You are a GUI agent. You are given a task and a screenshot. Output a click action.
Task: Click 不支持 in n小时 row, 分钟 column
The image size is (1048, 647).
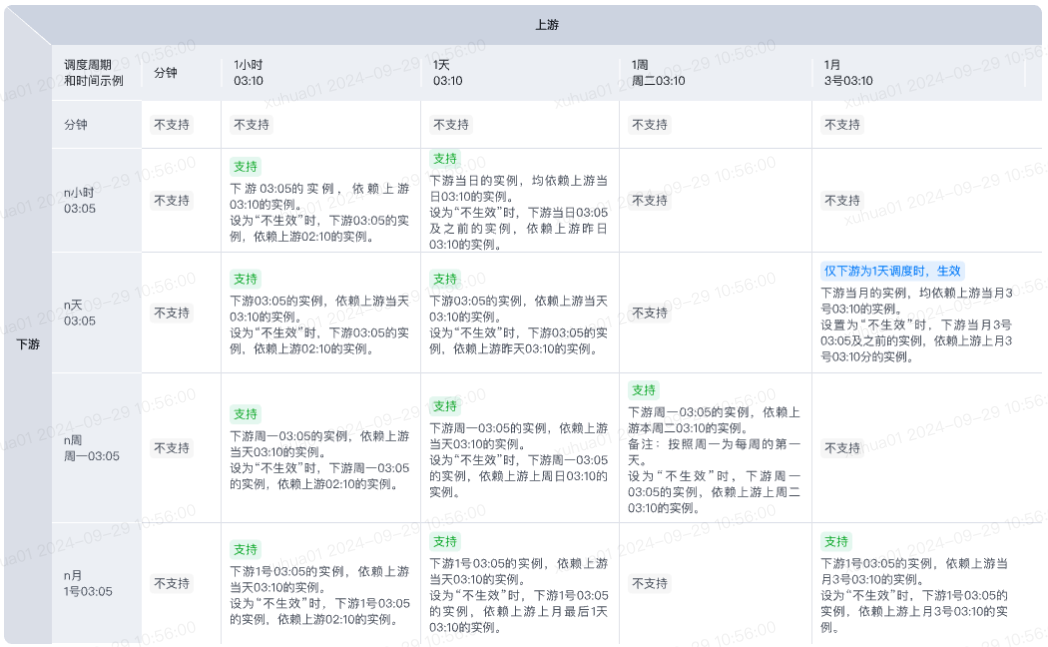tap(172, 201)
